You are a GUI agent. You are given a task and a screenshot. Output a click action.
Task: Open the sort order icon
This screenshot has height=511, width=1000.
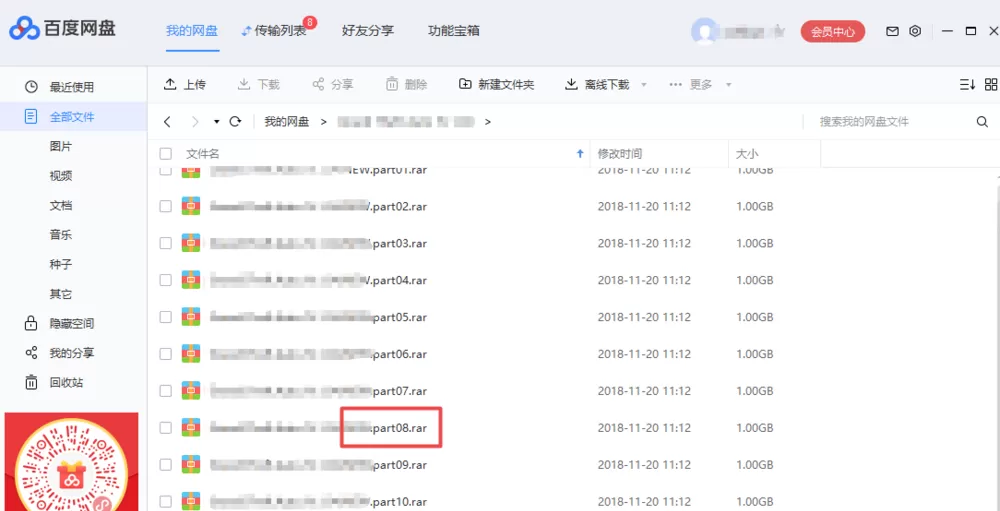tap(967, 84)
